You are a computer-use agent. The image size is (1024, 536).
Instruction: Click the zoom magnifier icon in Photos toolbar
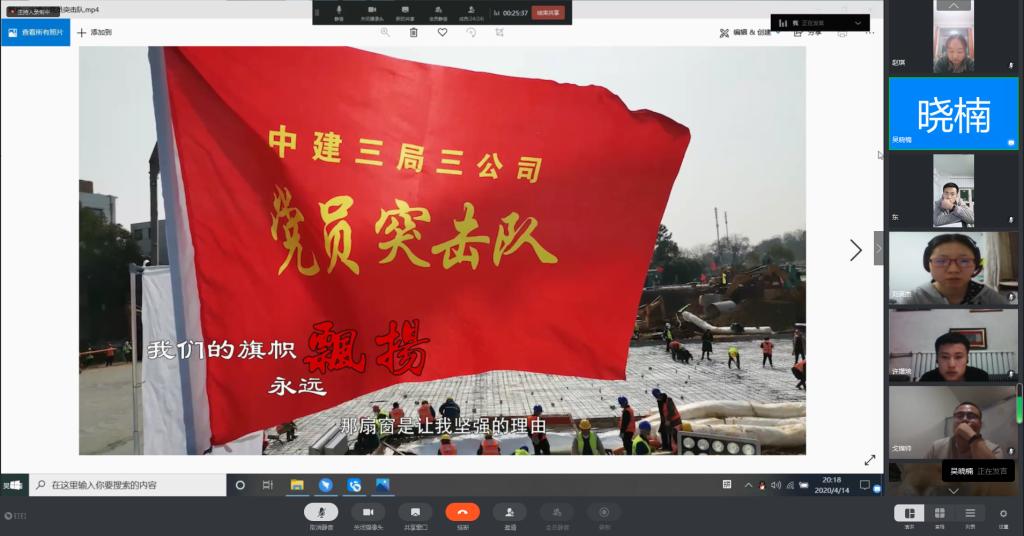385,32
